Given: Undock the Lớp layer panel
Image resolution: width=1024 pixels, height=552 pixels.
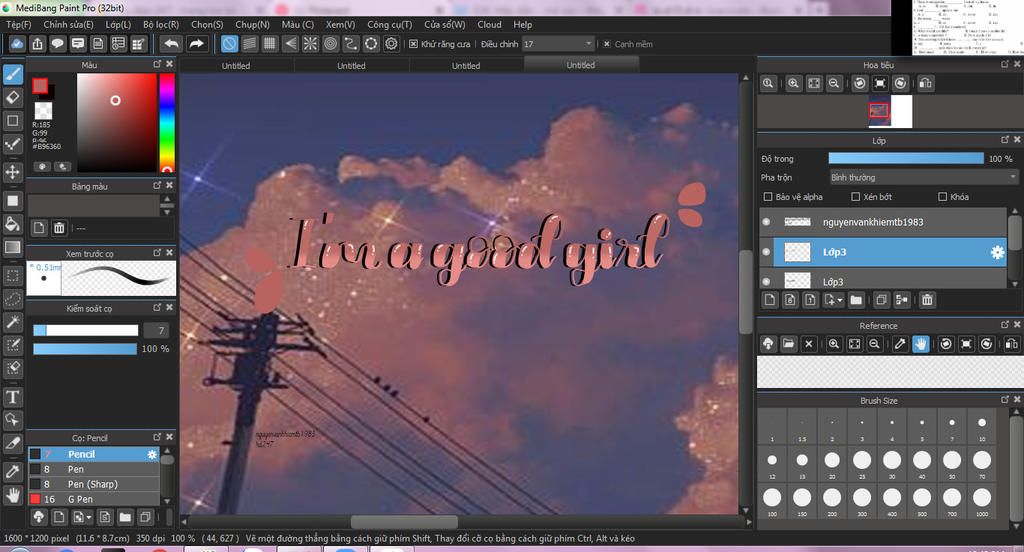Looking at the screenshot, I should click(1004, 140).
